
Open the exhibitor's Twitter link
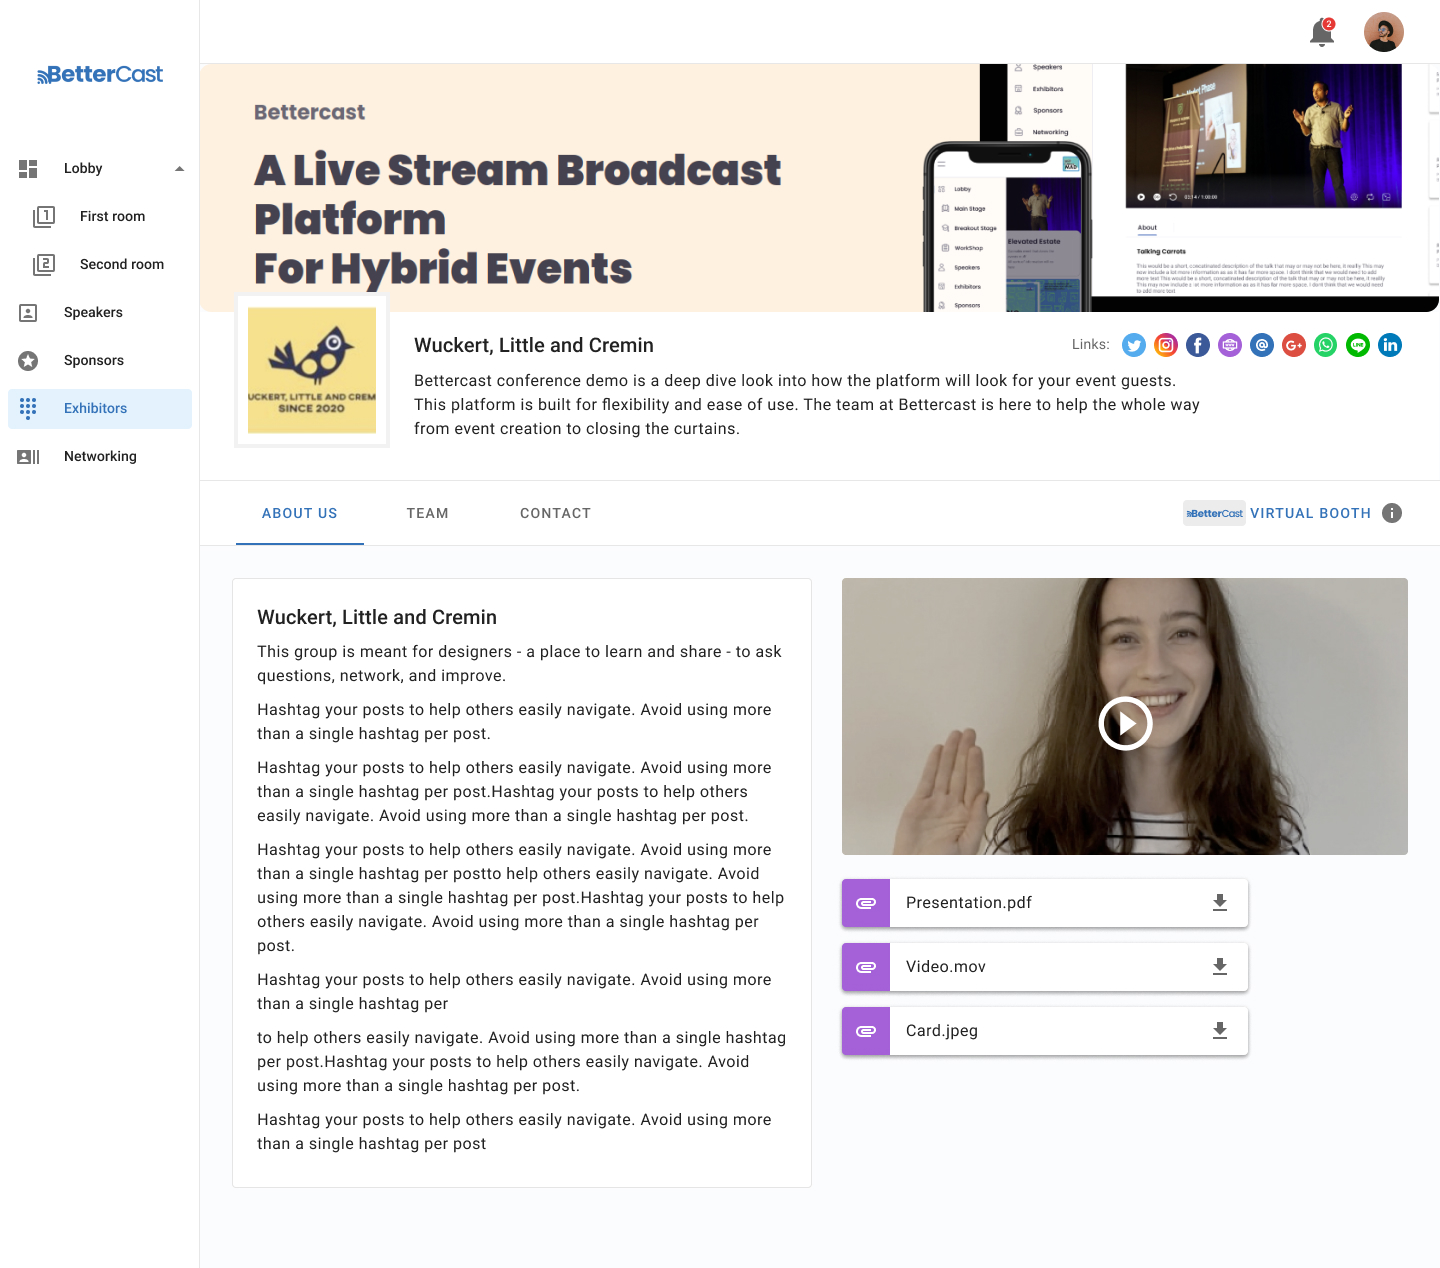pos(1133,345)
